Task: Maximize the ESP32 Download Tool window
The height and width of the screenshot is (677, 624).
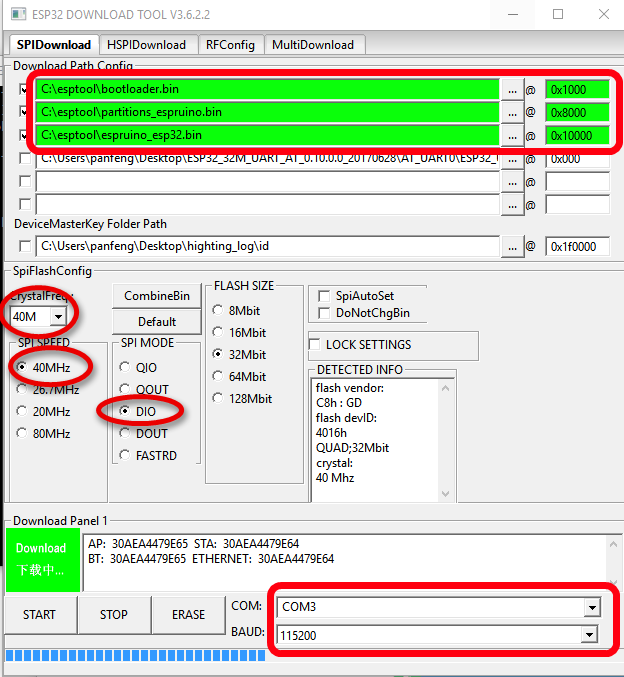Action: pos(558,14)
